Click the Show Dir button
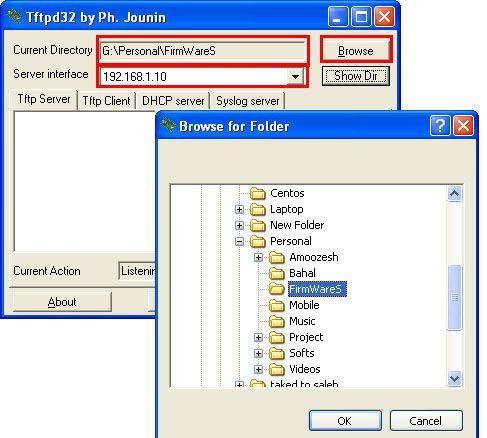 (x=356, y=76)
